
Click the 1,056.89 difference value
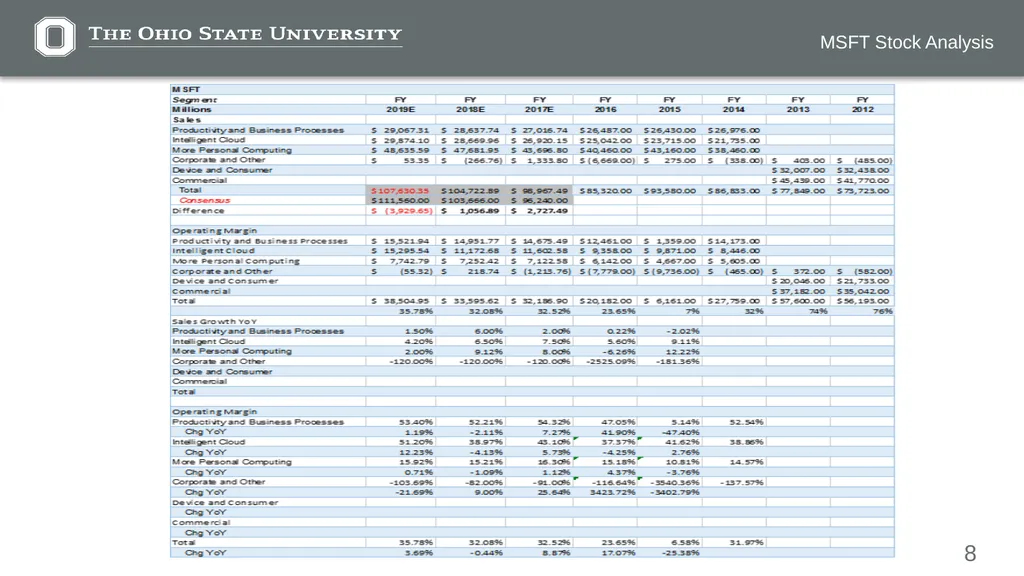tap(470, 211)
